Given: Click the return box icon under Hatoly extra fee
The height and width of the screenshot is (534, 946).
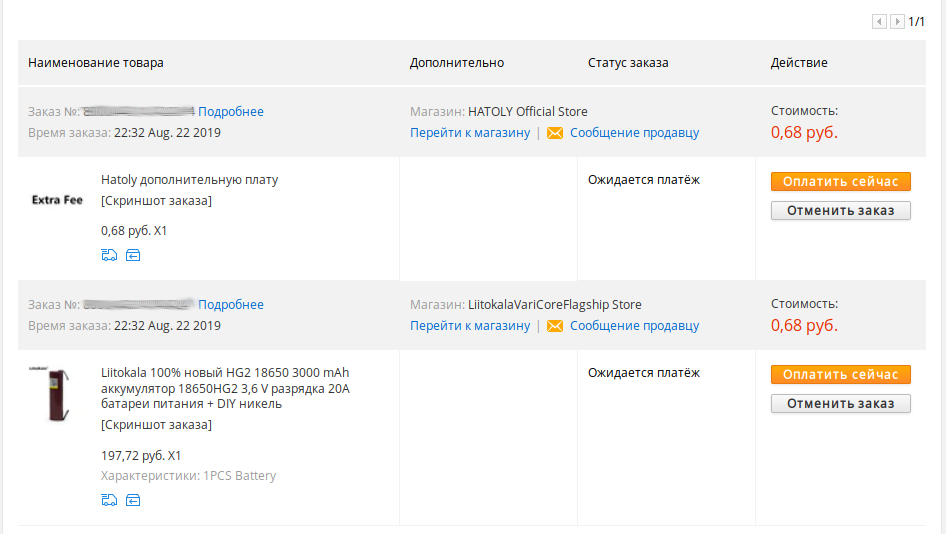Looking at the screenshot, I should (x=133, y=255).
